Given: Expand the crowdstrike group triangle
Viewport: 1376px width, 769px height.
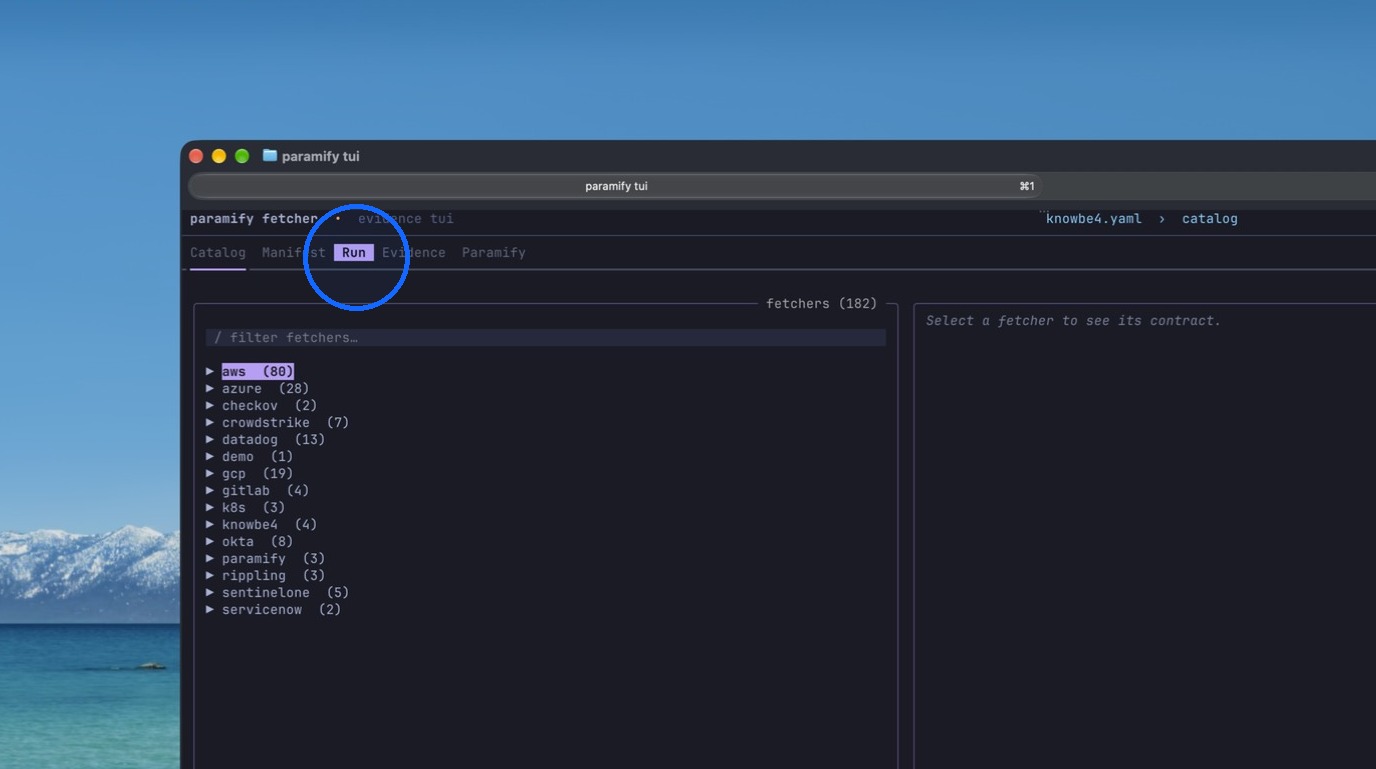Looking at the screenshot, I should (x=210, y=422).
